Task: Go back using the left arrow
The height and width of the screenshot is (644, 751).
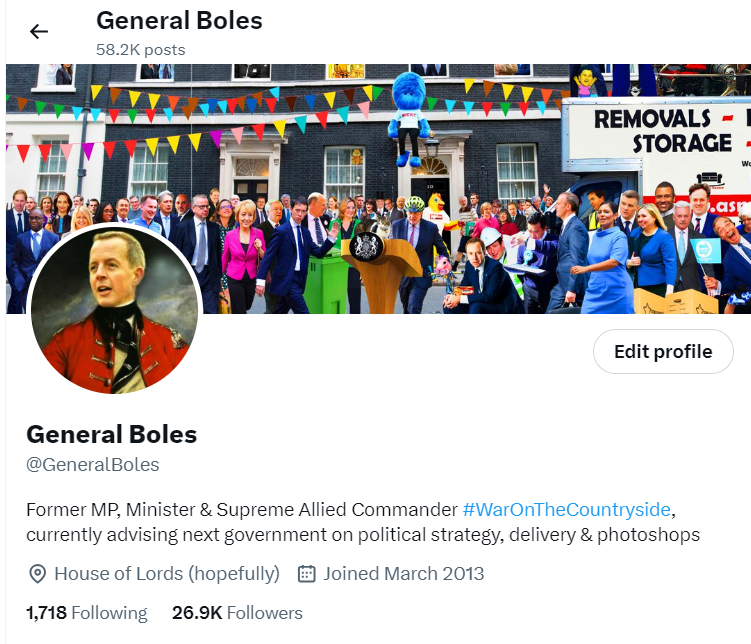Action: pyautogui.click(x=39, y=32)
